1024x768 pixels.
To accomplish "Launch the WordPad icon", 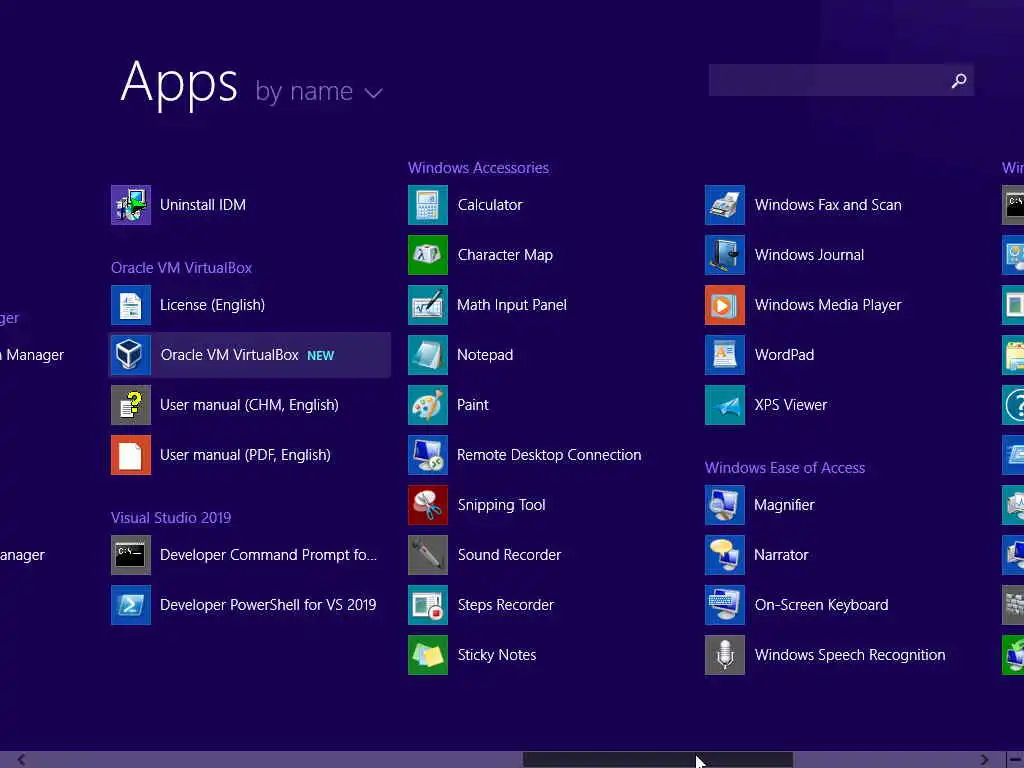I will (x=725, y=355).
